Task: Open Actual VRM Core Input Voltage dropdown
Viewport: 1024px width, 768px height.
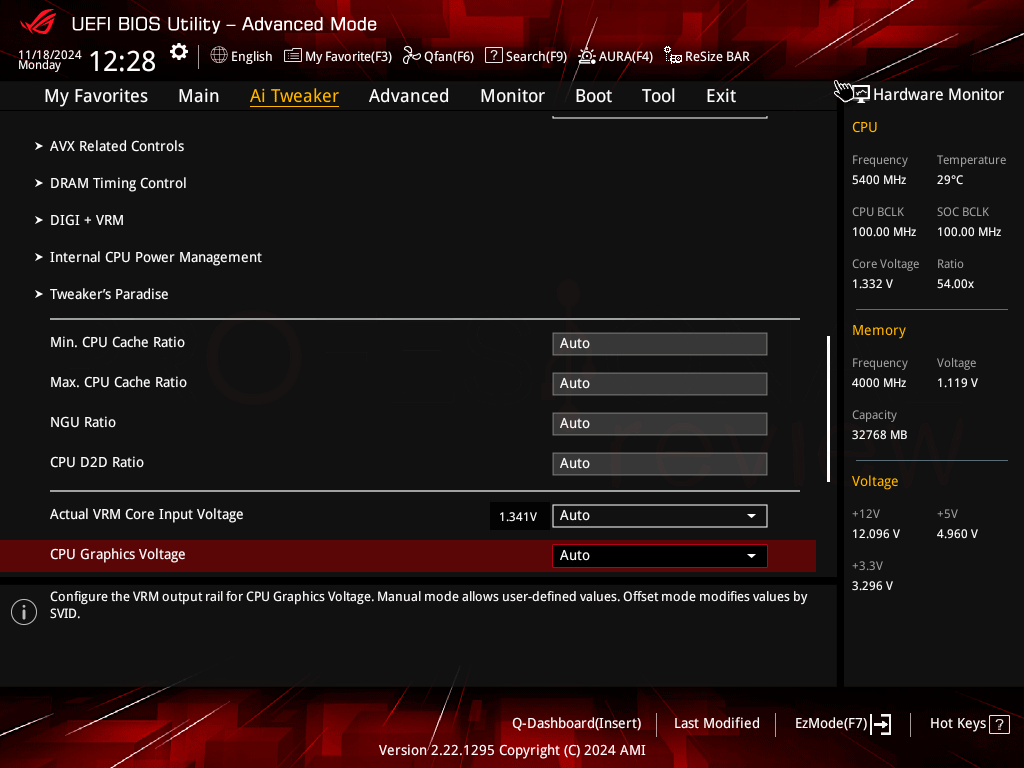Action: pos(660,515)
